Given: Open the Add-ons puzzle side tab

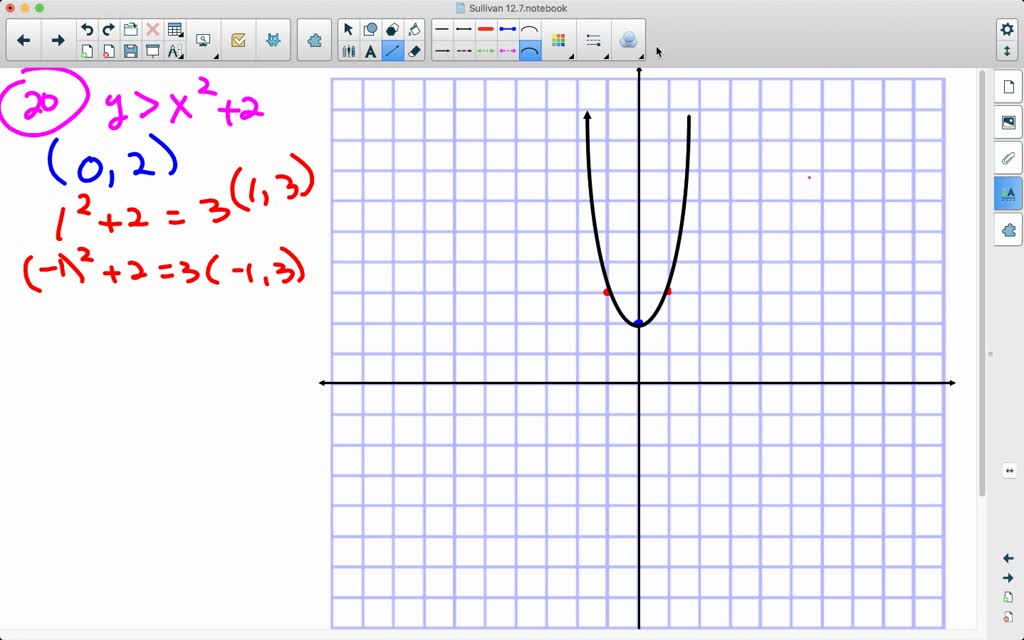Looking at the screenshot, I should click(x=1008, y=230).
